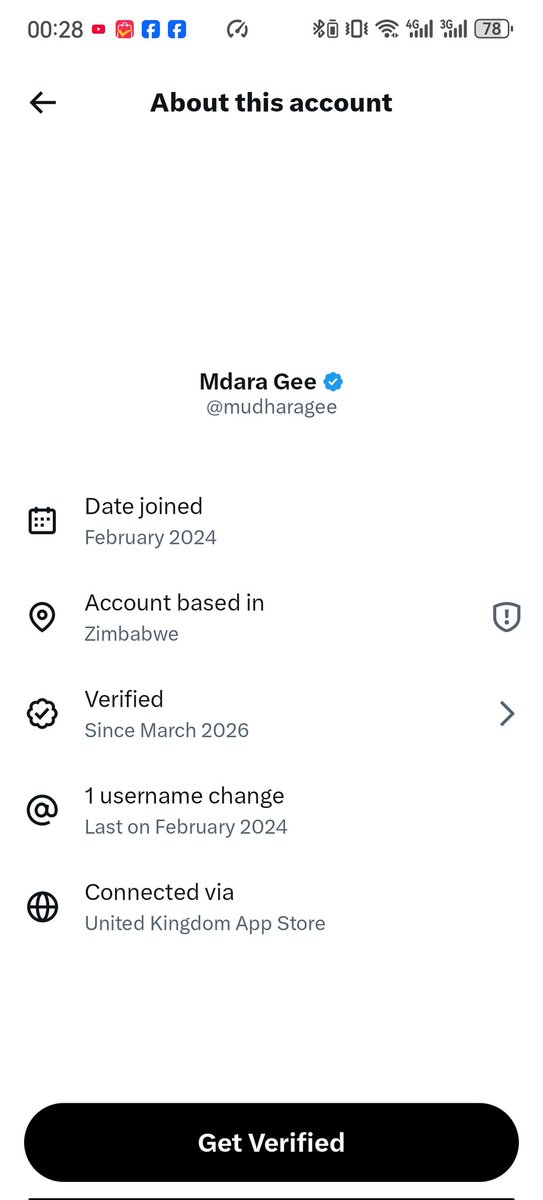This screenshot has width=543, height=1200.
Task: Tap the Date joined February 2024 entry
Action: point(271,521)
